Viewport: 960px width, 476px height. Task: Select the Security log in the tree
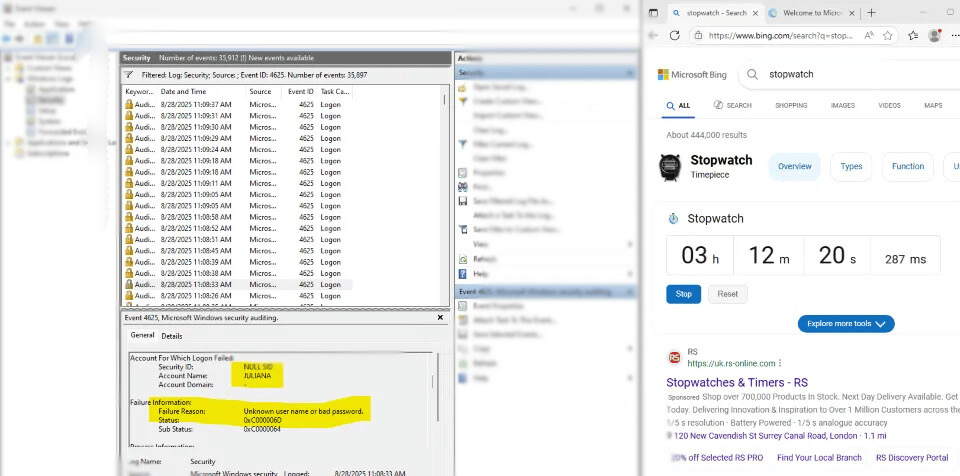pyautogui.click(x=51, y=100)
